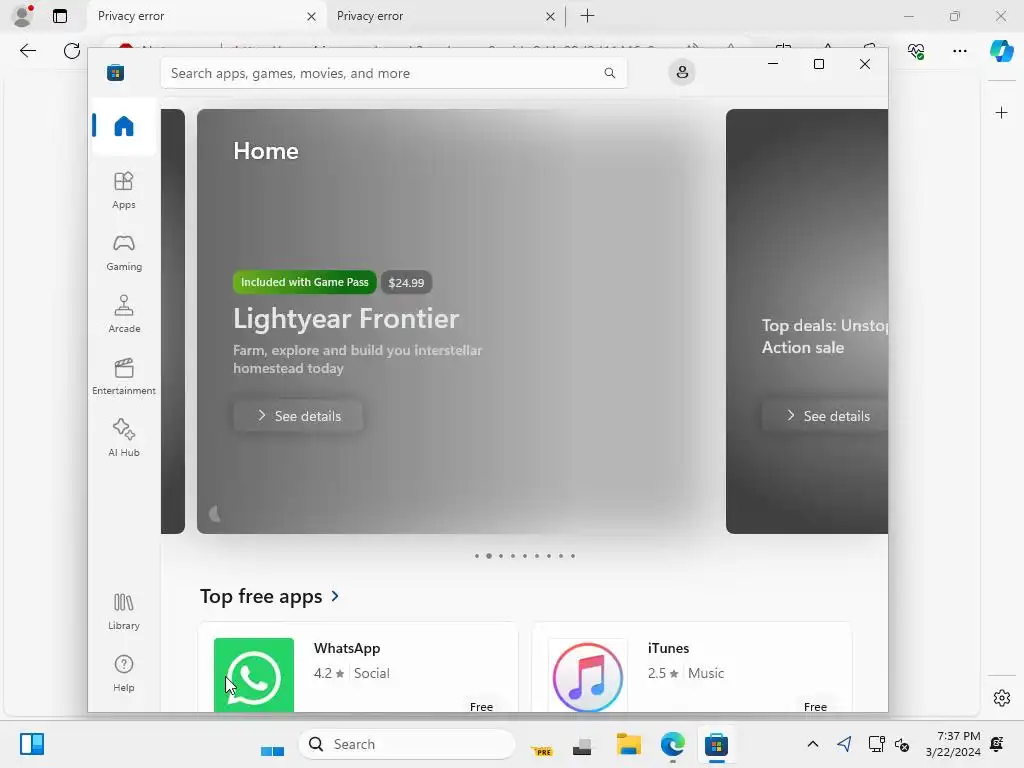Viewport: 1024px width, 768px height.
Task: Click the iTunes app title
Action: (x=668, y=648)
